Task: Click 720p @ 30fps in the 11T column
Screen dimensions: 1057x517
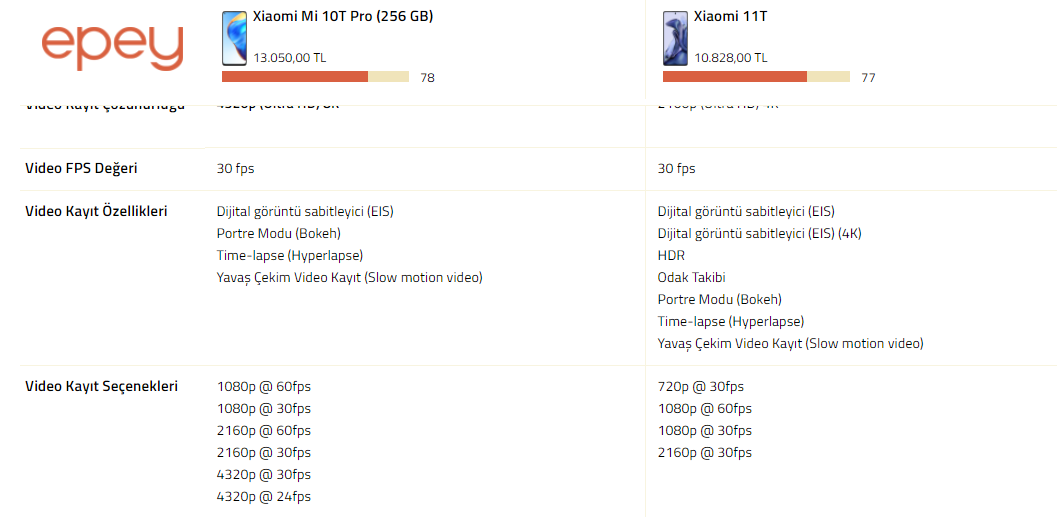Action: (x=701, y=387)
